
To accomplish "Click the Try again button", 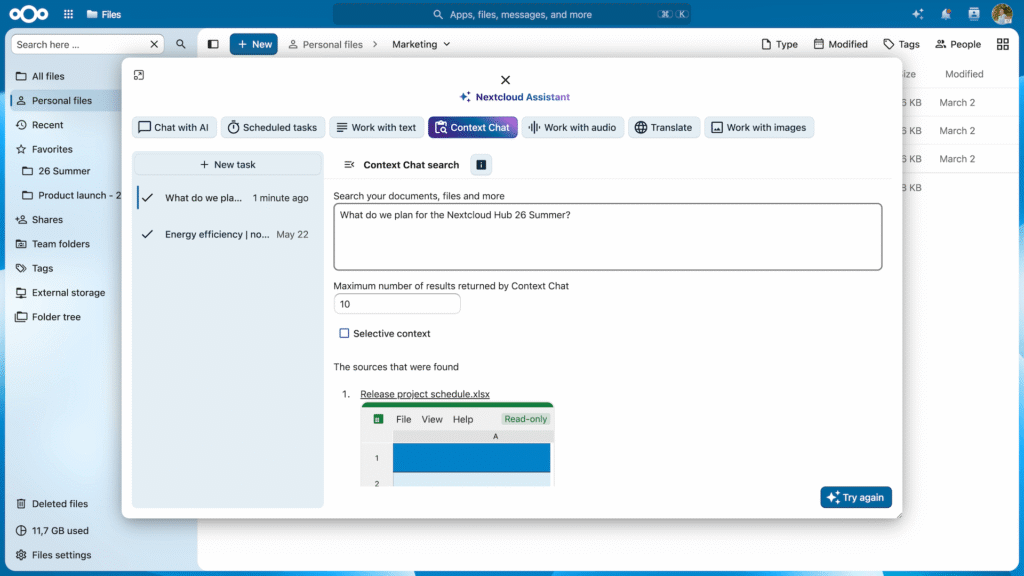I will coord(856,498).
